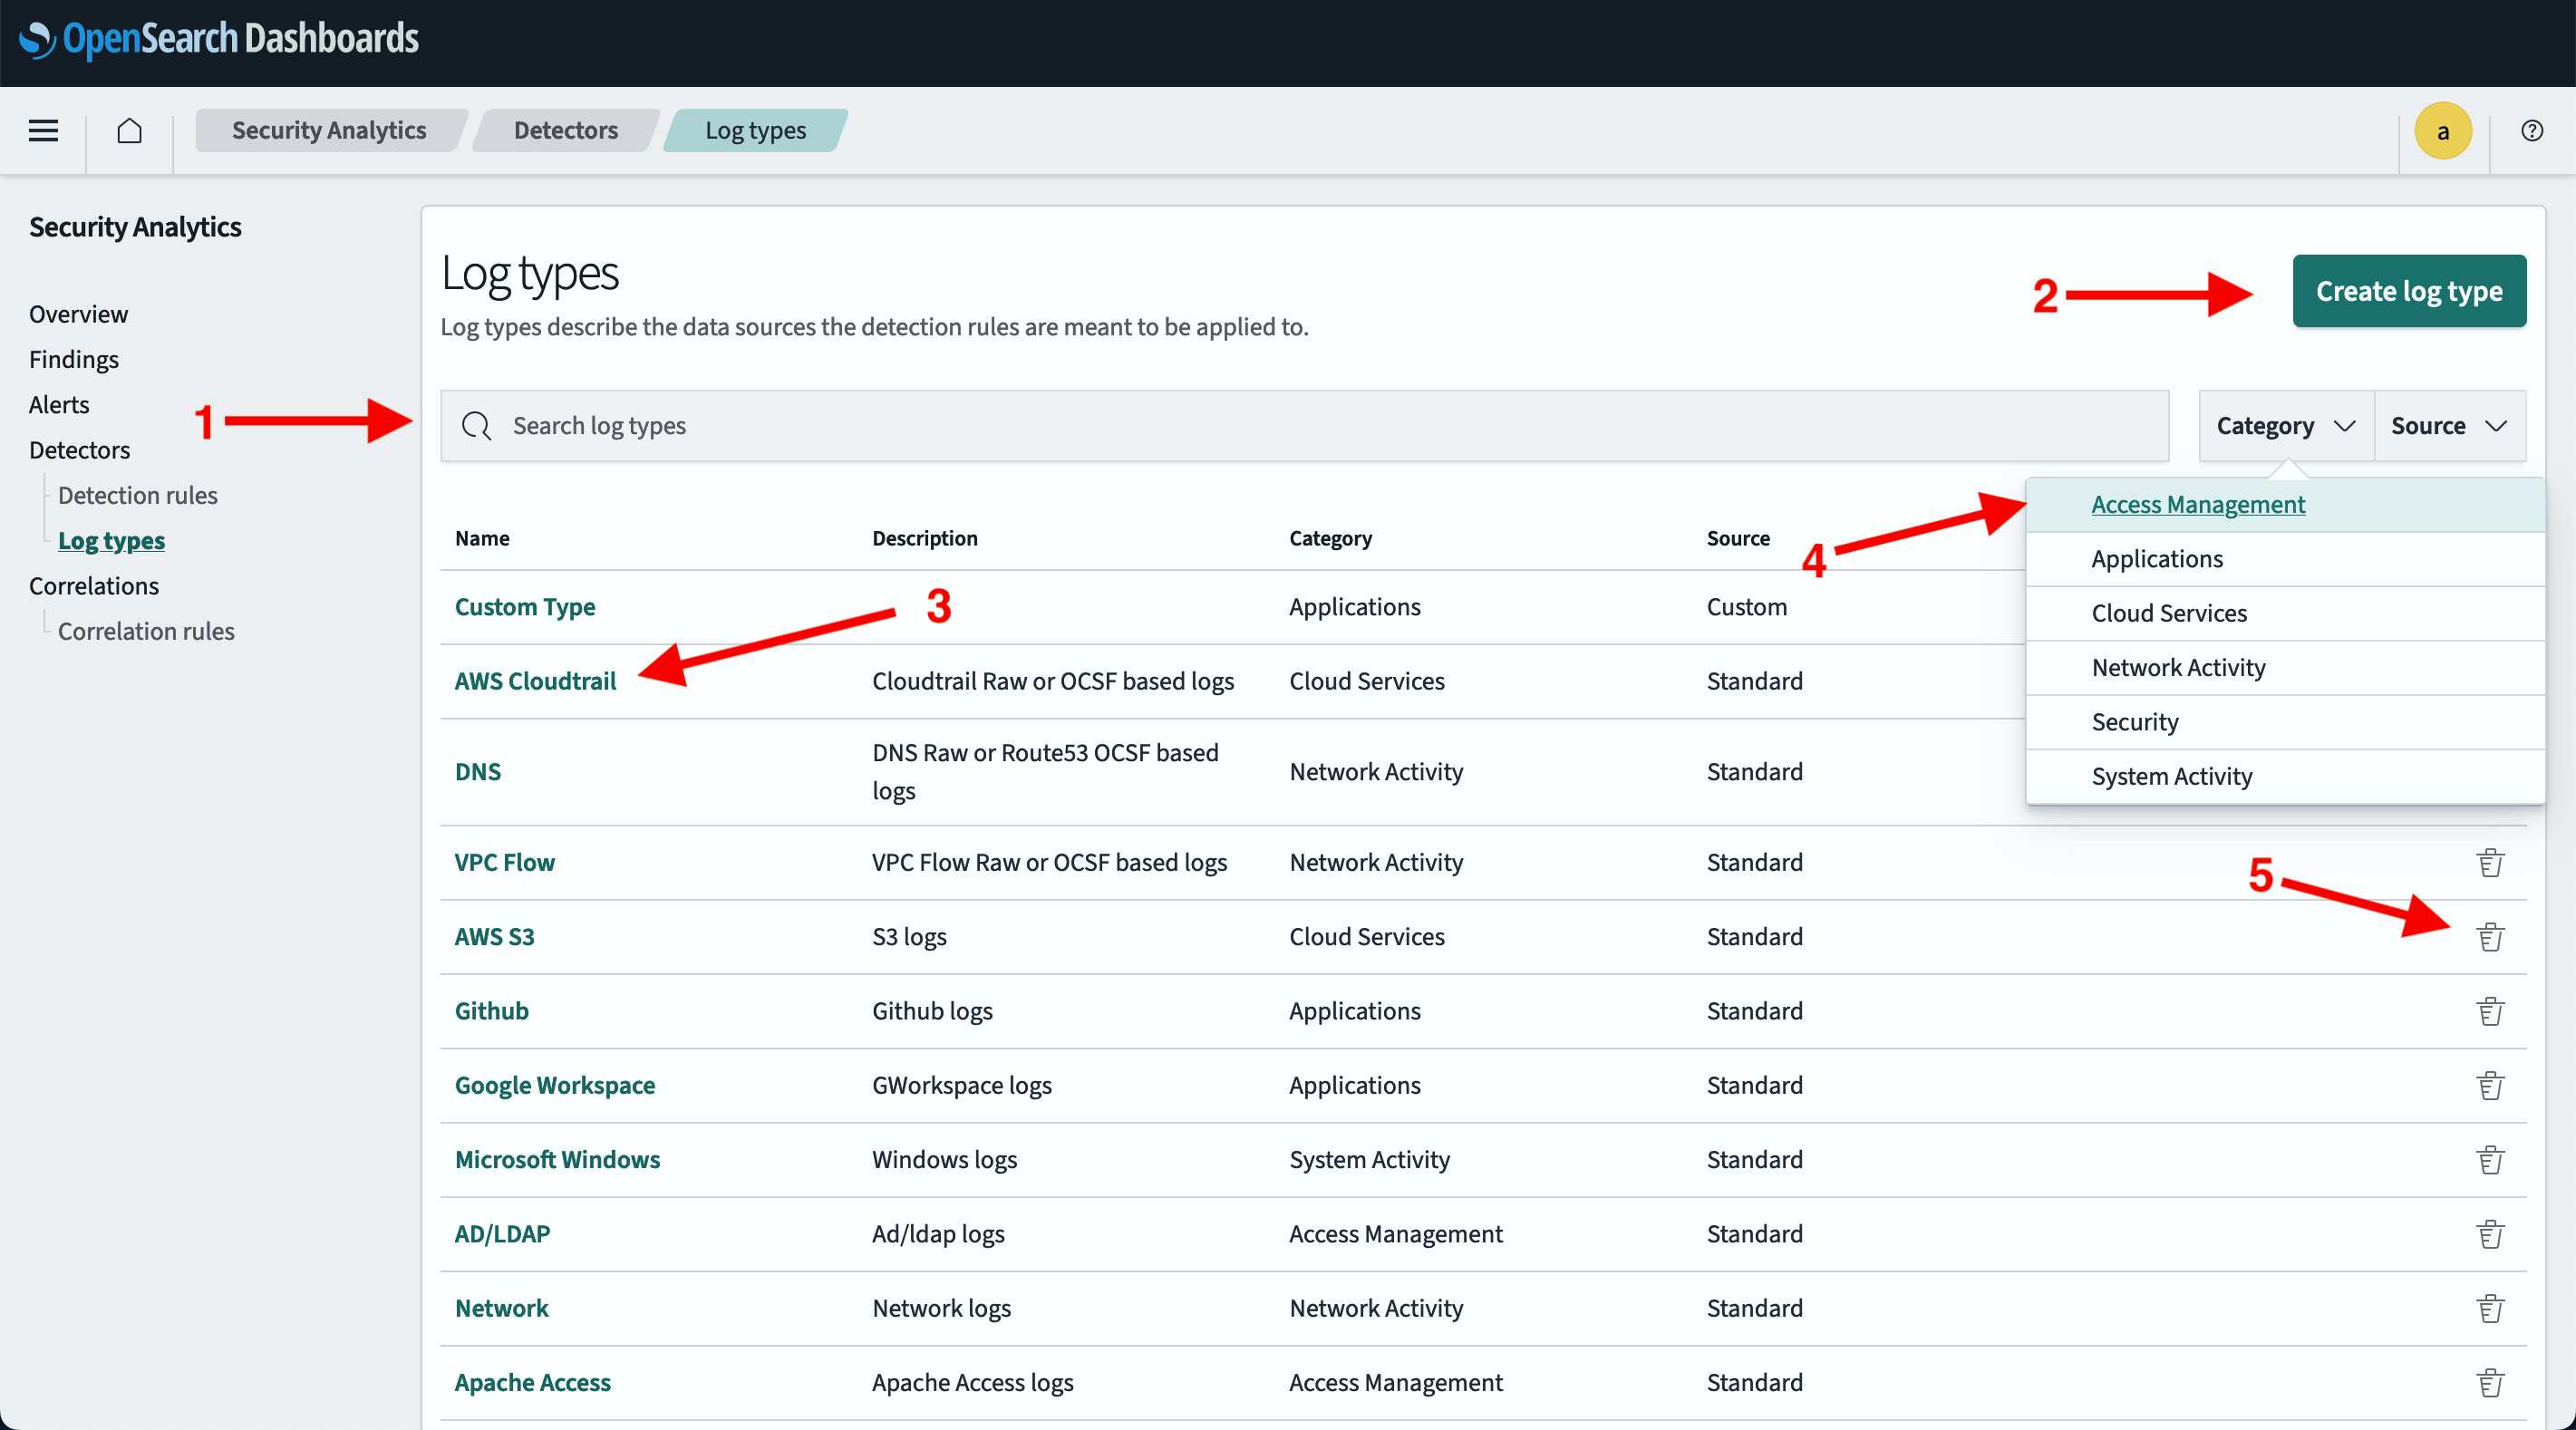Choose Security in the category menu
2576x1430 pixels.
coord(2134,721)
